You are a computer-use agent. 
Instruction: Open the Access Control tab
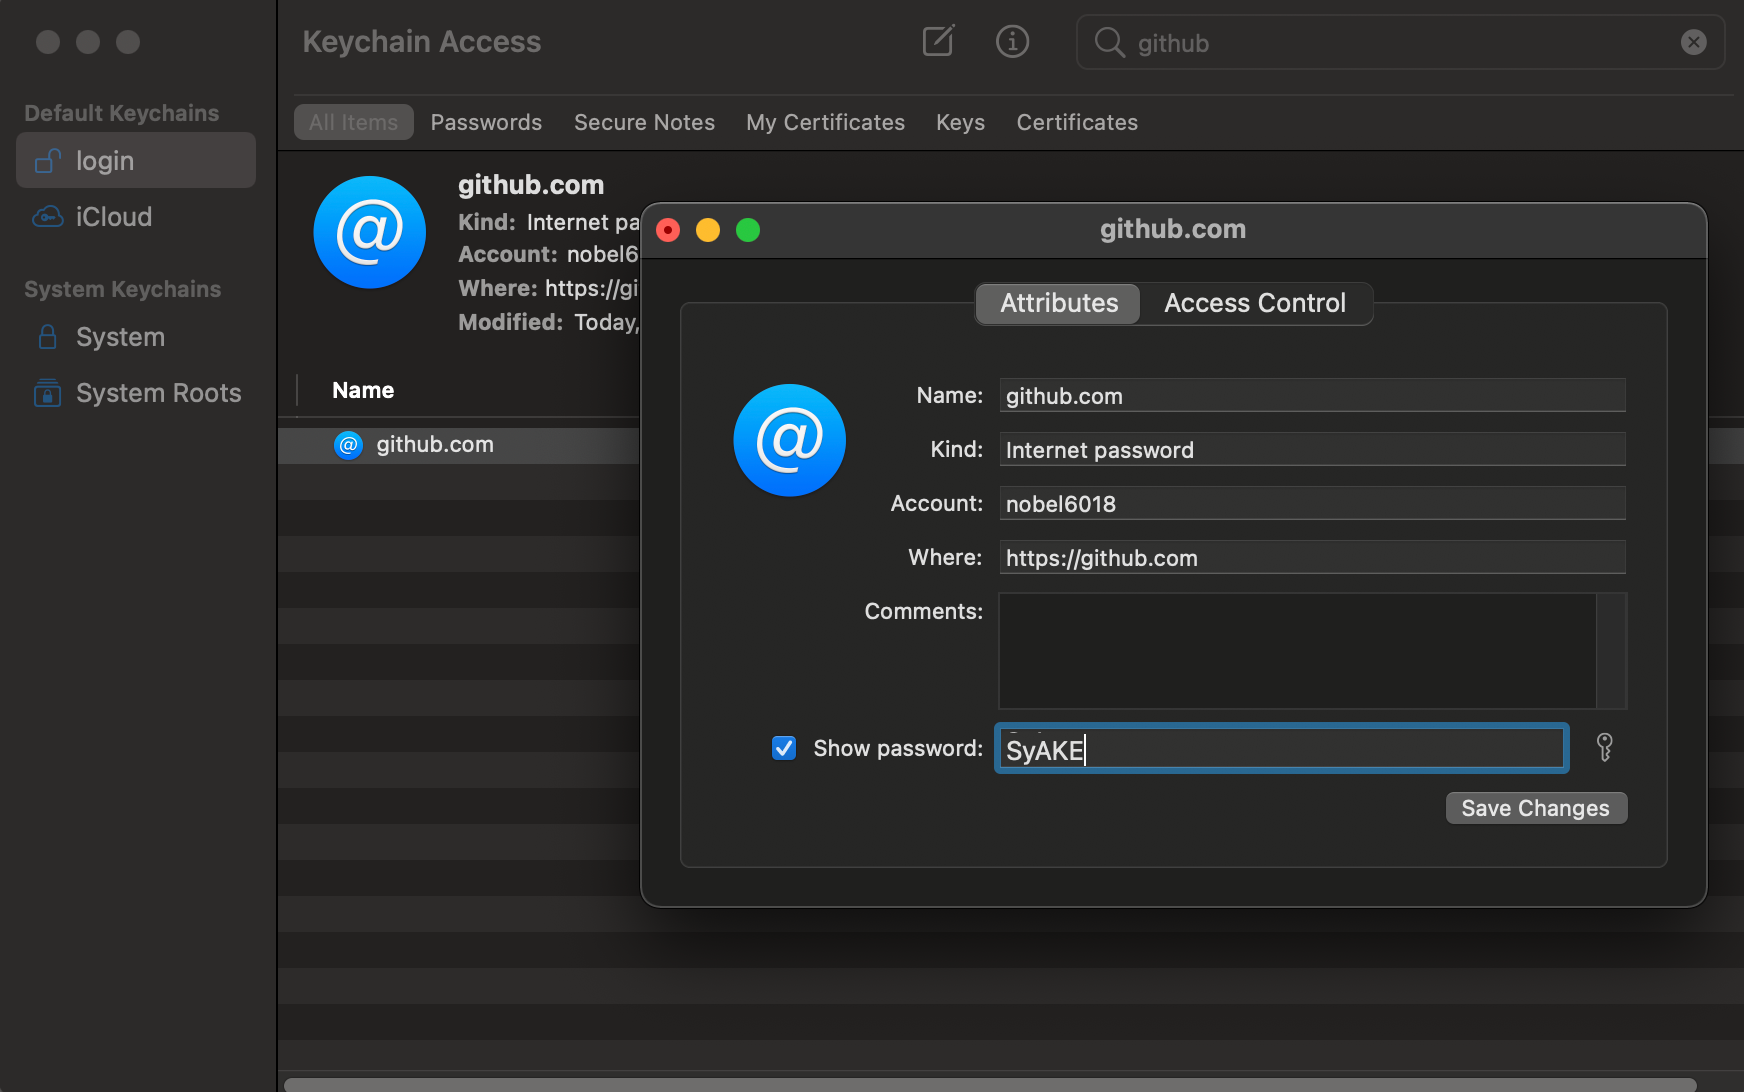click(1255, 303)
